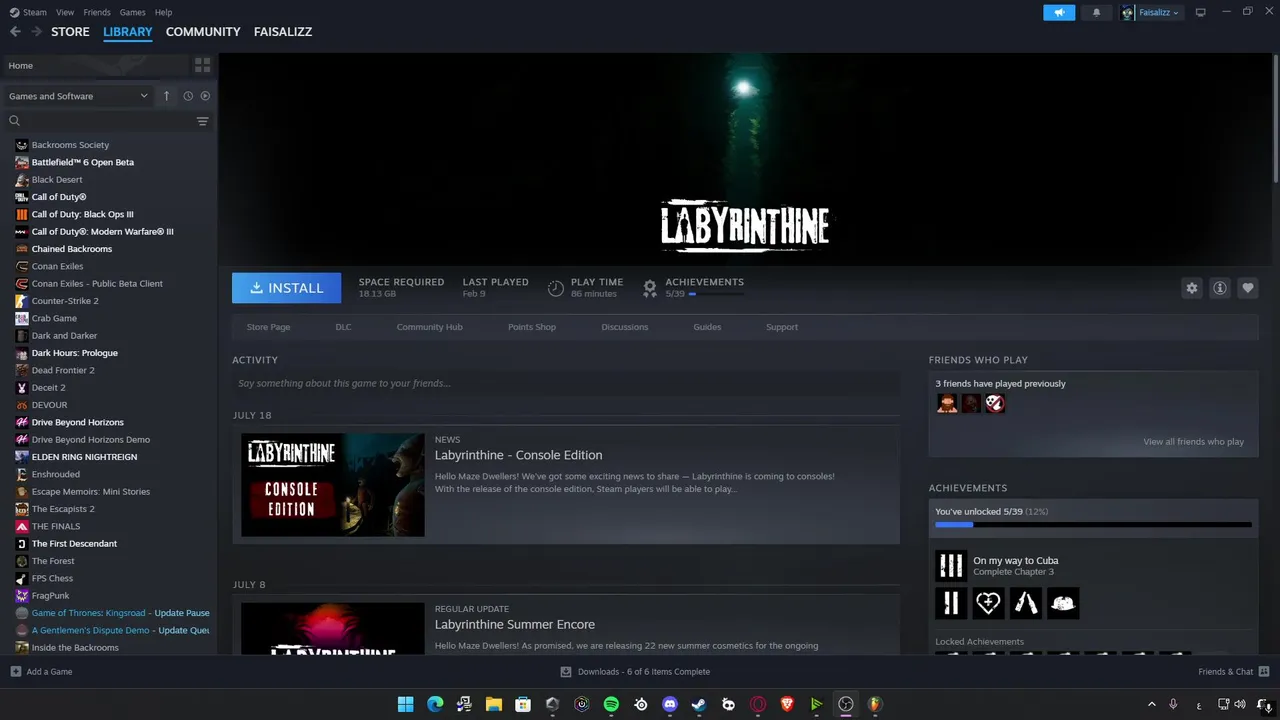Open the Points Shop link
Image resolution: width=1280 pixels, height=720 pixels.
coord(532,327)
